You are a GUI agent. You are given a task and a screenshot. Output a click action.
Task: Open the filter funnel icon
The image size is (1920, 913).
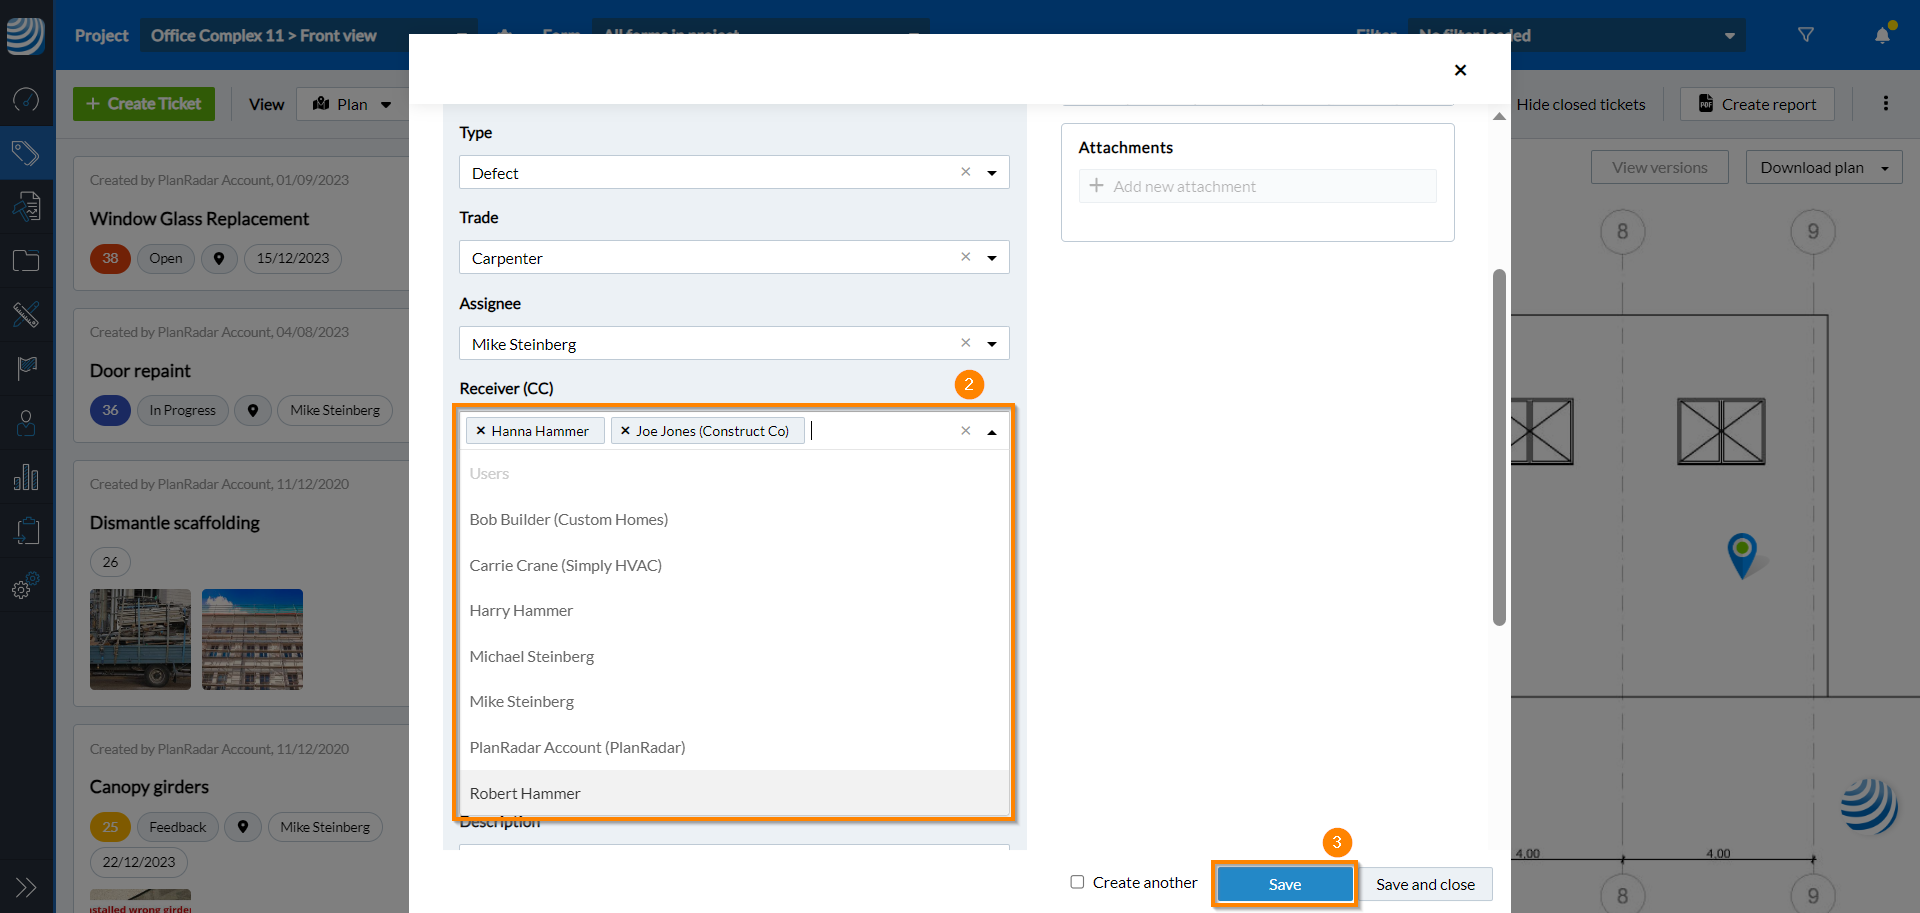click(1805, 35)
